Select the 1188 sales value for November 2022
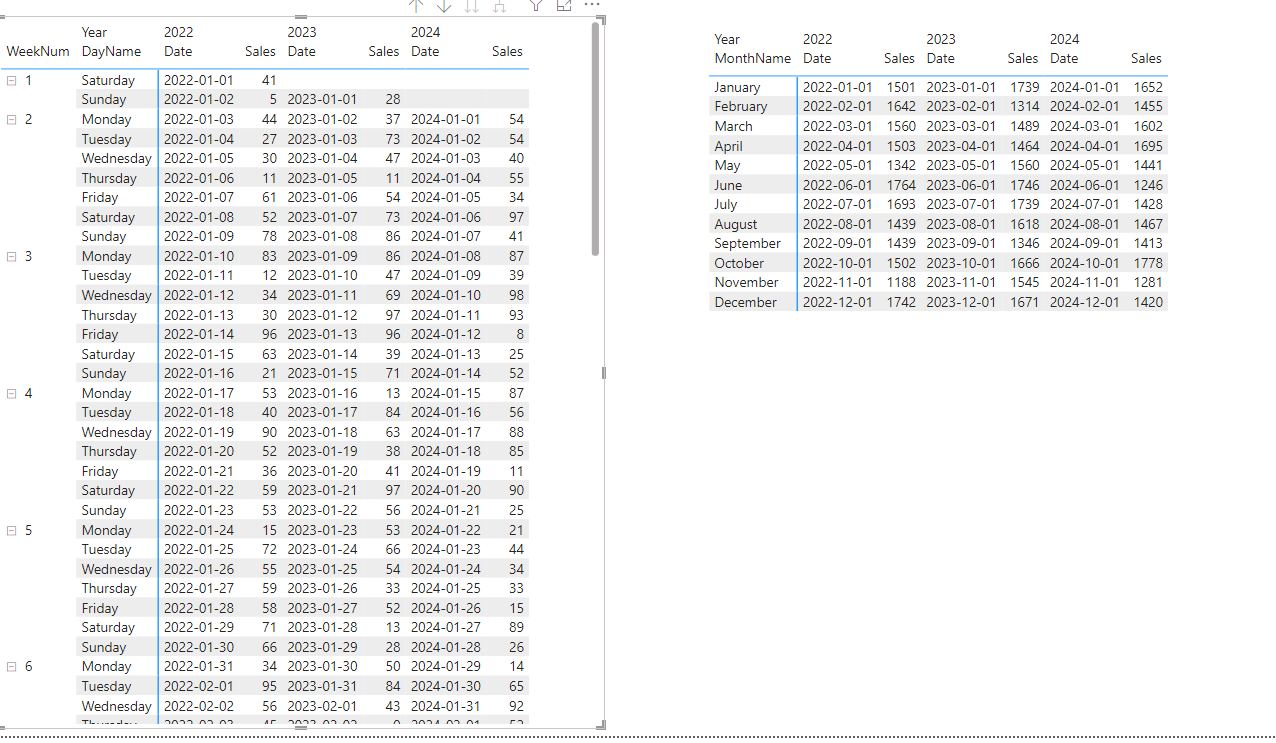Screen dimensions: 1276x743 point(901,282)
